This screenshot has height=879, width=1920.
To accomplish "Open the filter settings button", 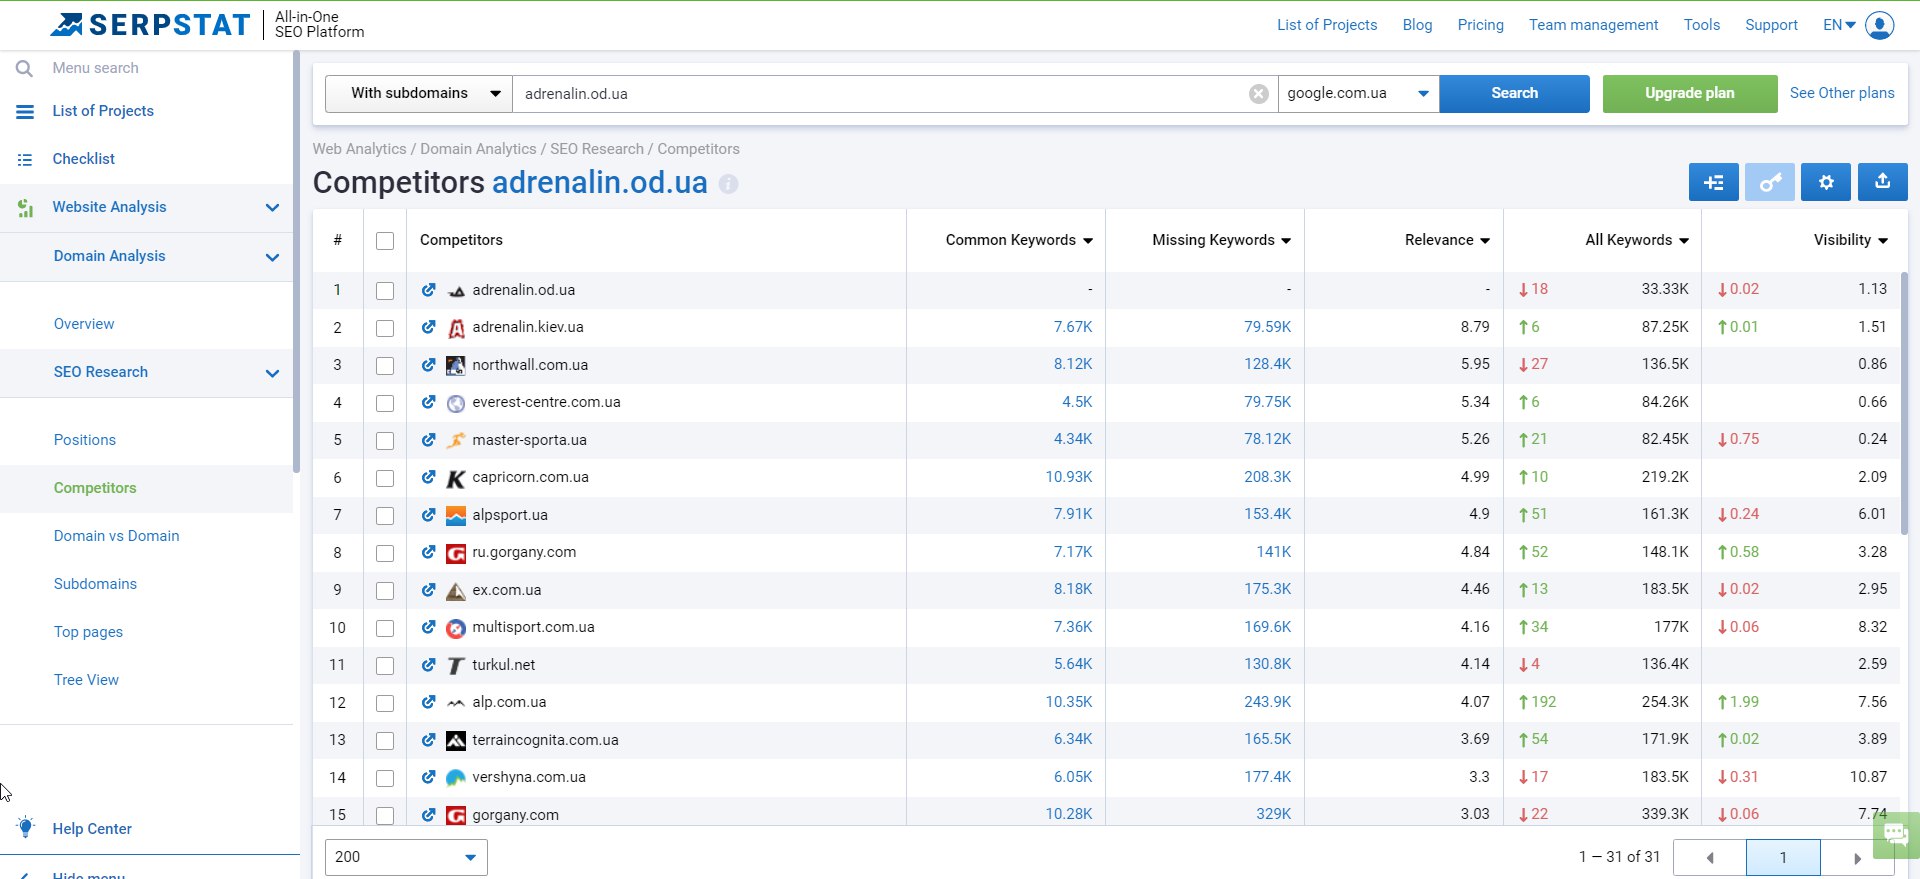I will pyautogui.click(x=1714, y=183).
